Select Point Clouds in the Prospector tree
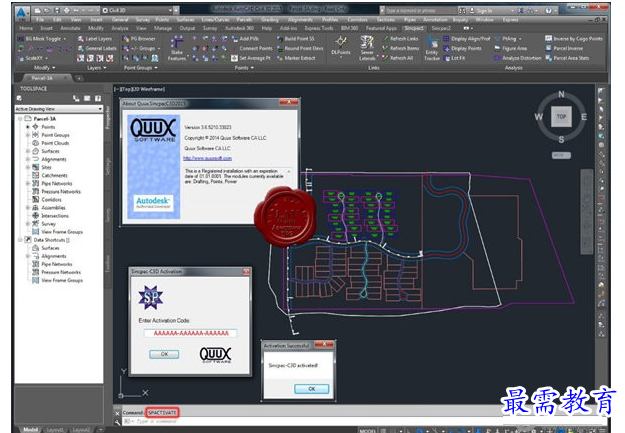The image size is (625, 433). pos(55,143)
